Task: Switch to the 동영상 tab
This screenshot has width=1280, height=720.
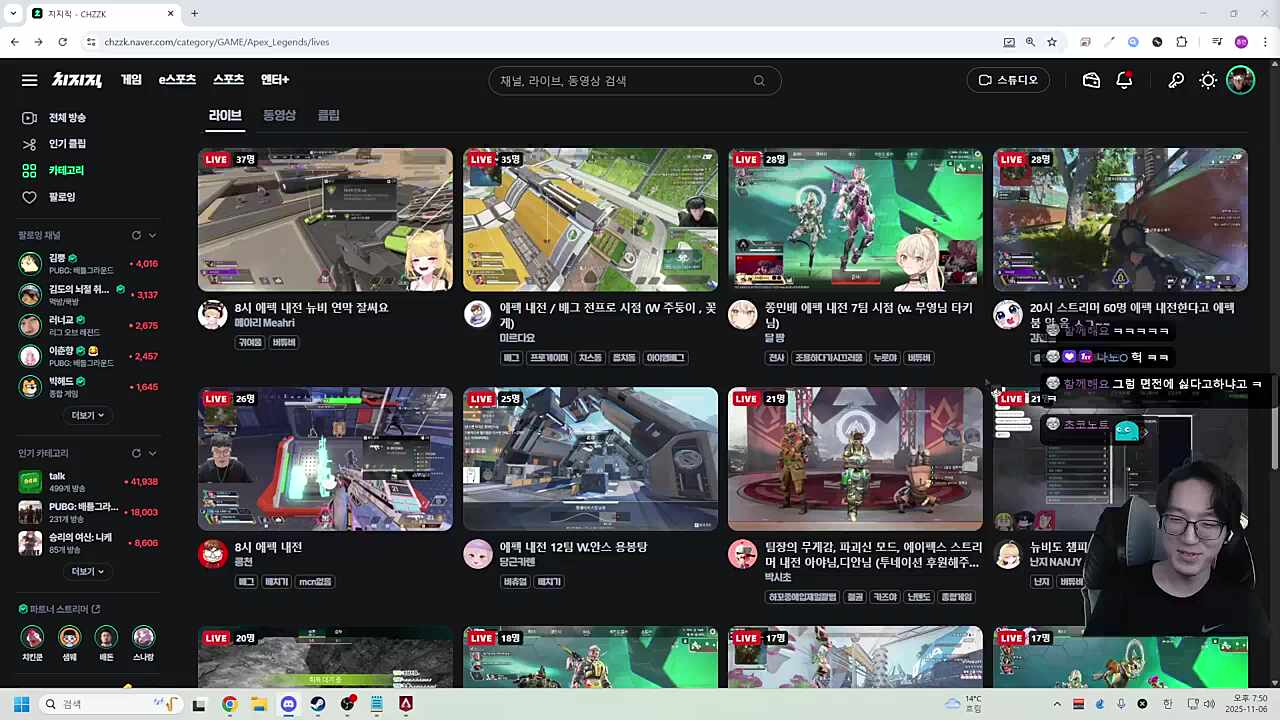Action: point(279,115)
